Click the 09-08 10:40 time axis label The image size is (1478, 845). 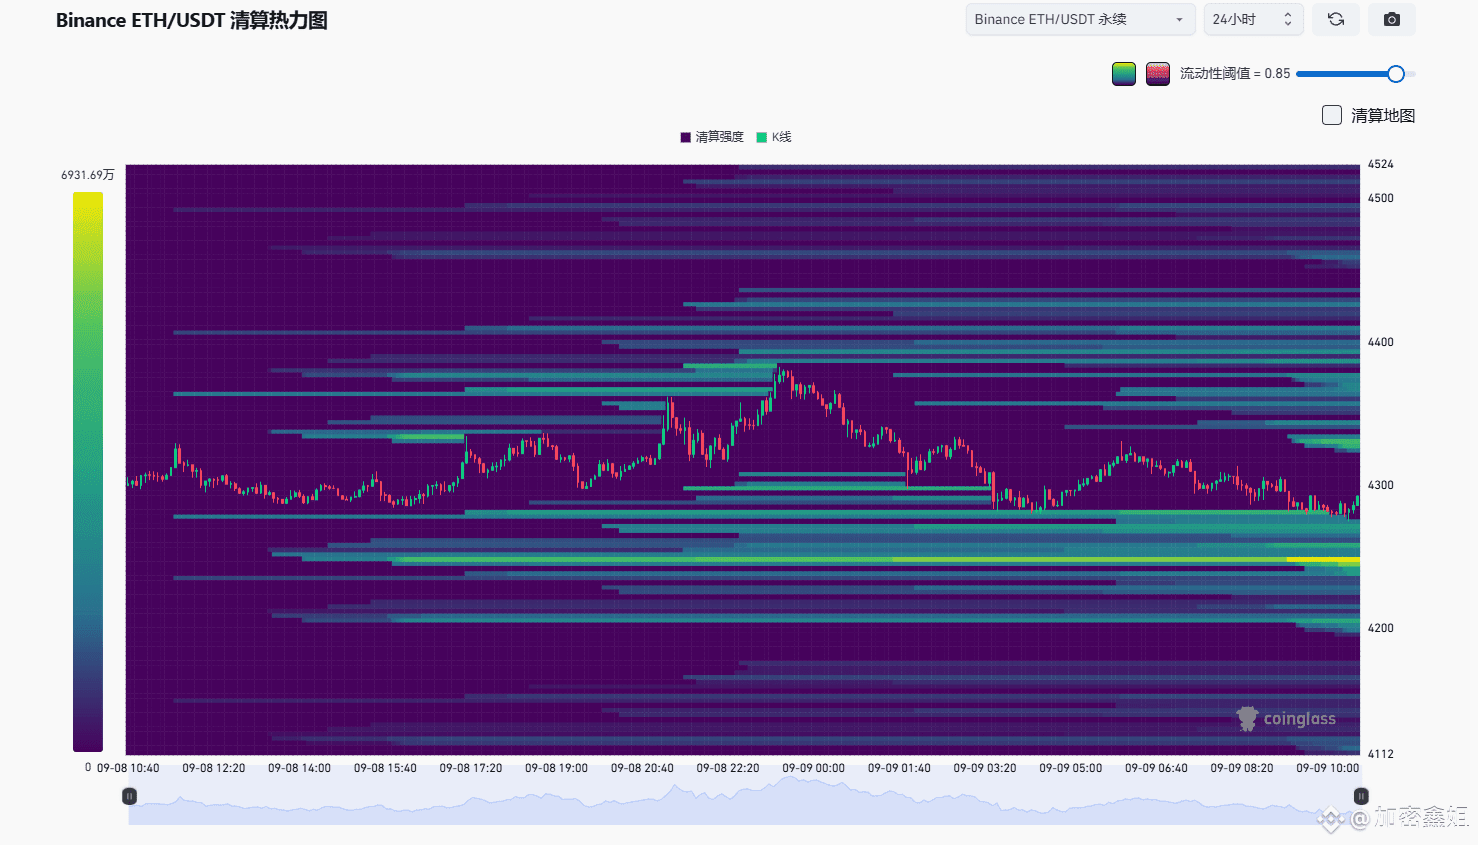coord(128,768)
